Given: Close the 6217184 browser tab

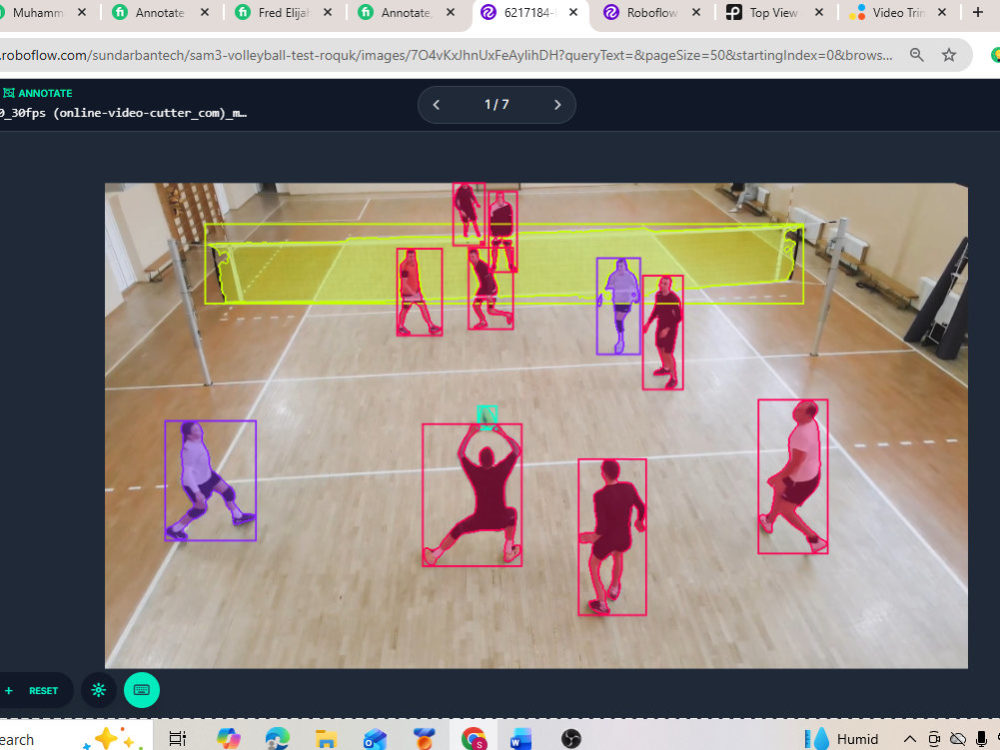Looking at the screenshot, I should 573,12.
